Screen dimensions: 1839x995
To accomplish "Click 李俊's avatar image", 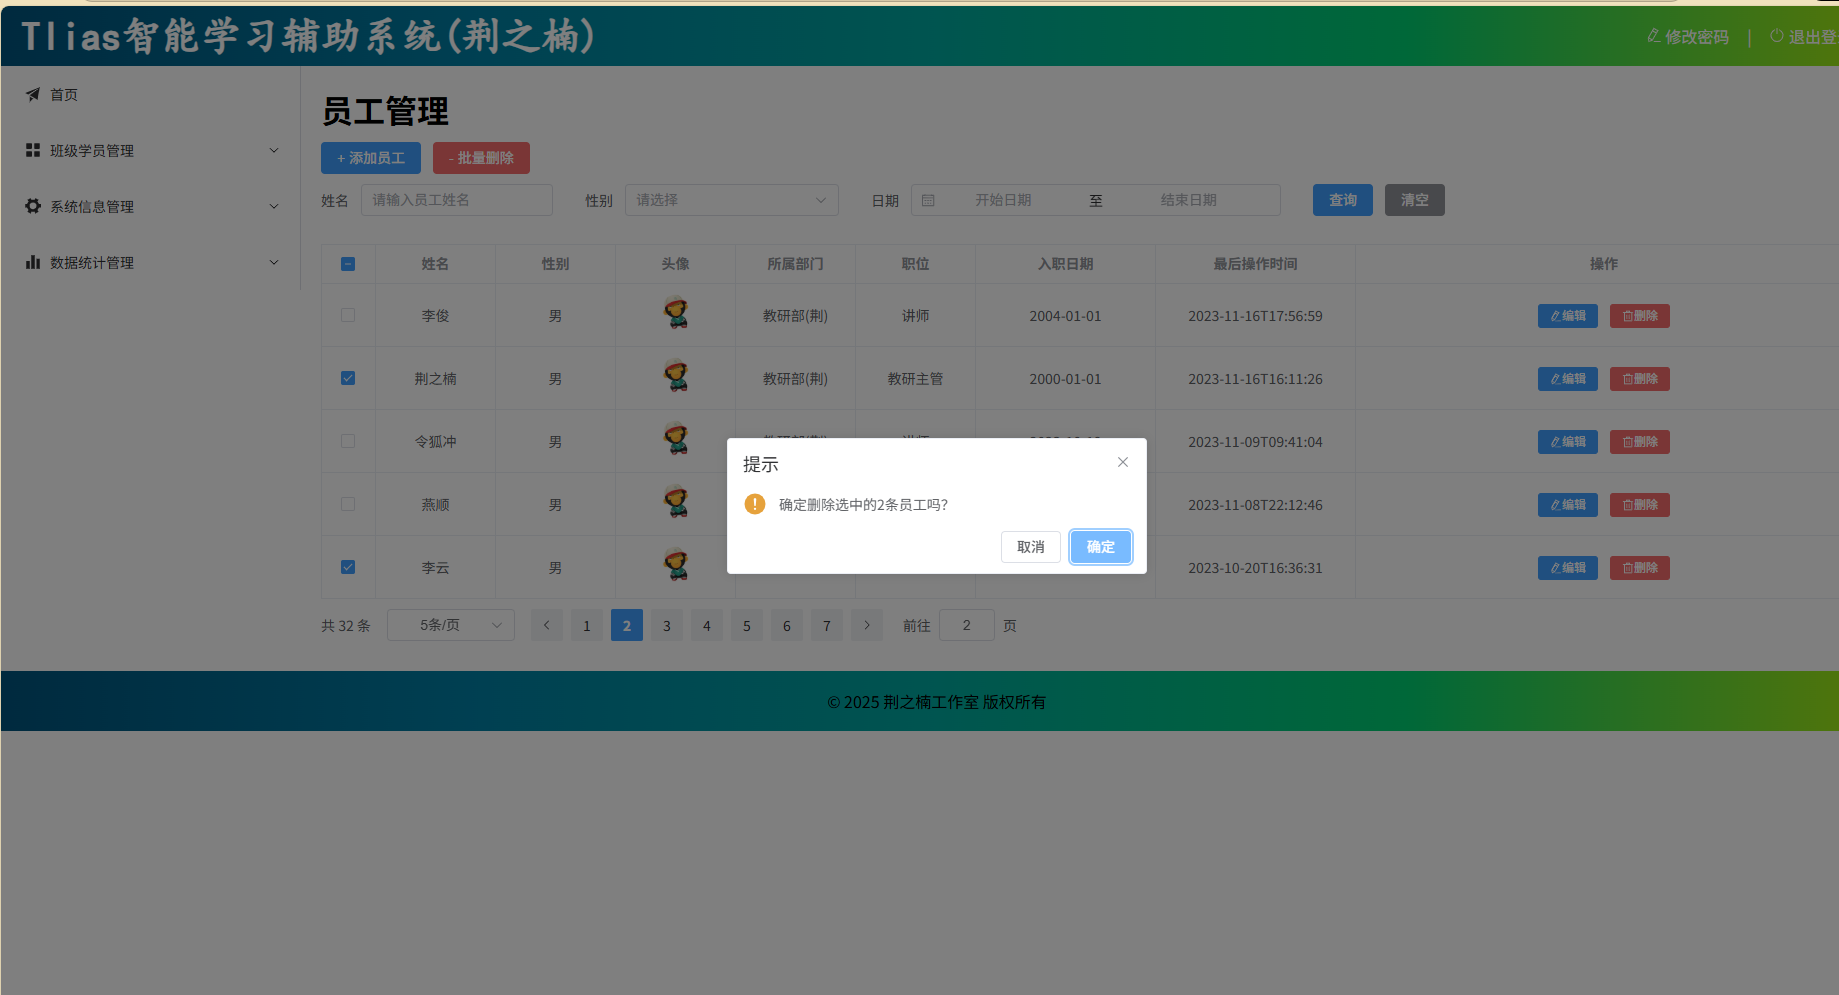I will (676, 314).
